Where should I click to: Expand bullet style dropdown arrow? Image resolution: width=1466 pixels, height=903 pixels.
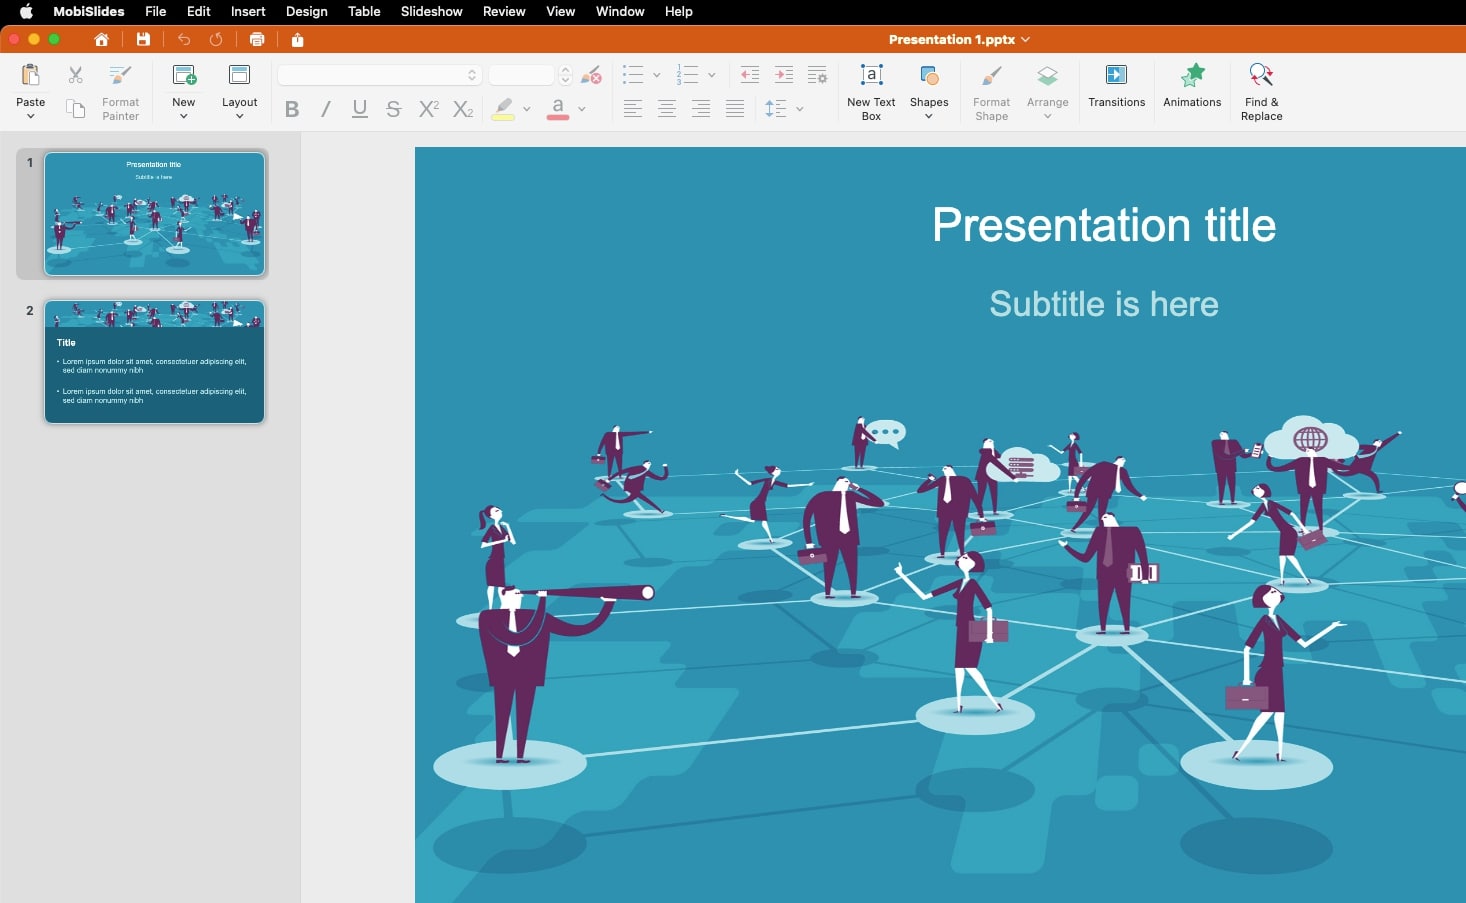(x=656, y=75)
